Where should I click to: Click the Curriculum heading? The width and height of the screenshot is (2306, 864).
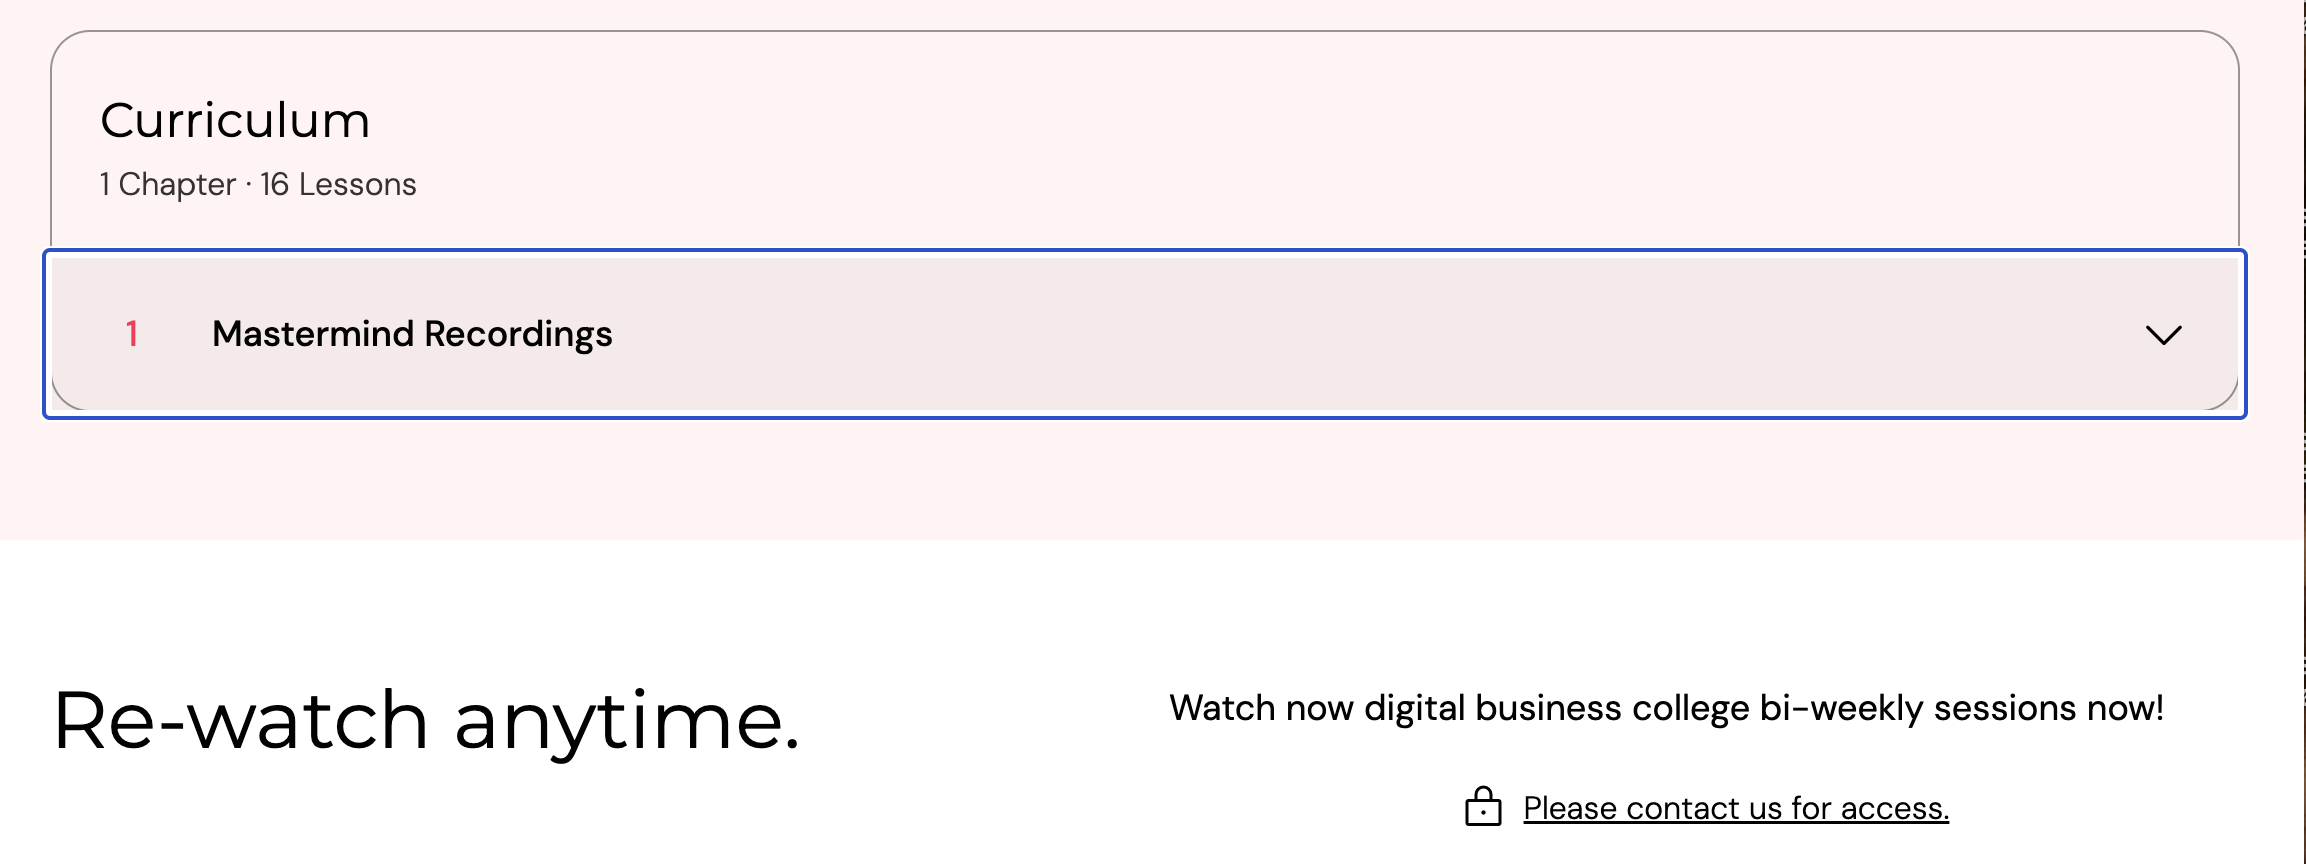click(235, 120)
